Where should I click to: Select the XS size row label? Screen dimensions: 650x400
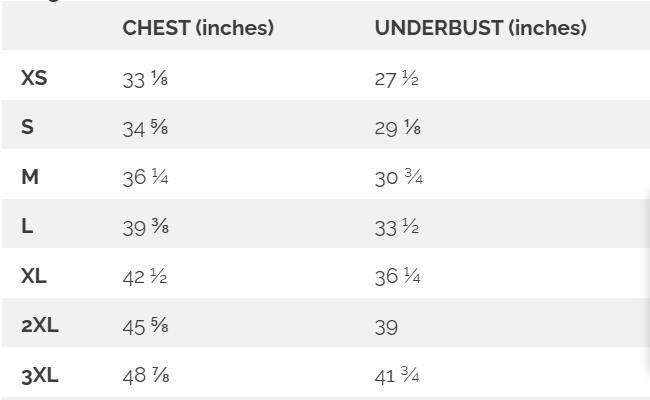pos(34,79)
